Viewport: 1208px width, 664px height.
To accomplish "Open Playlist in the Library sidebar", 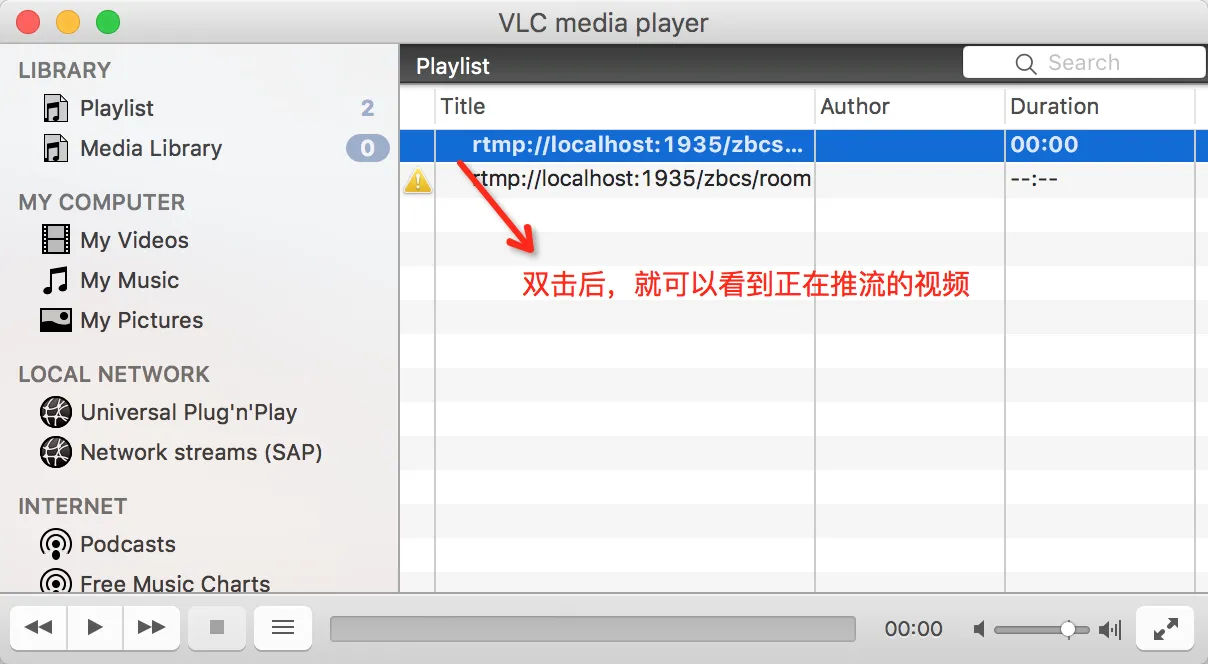I will [117, 108].
